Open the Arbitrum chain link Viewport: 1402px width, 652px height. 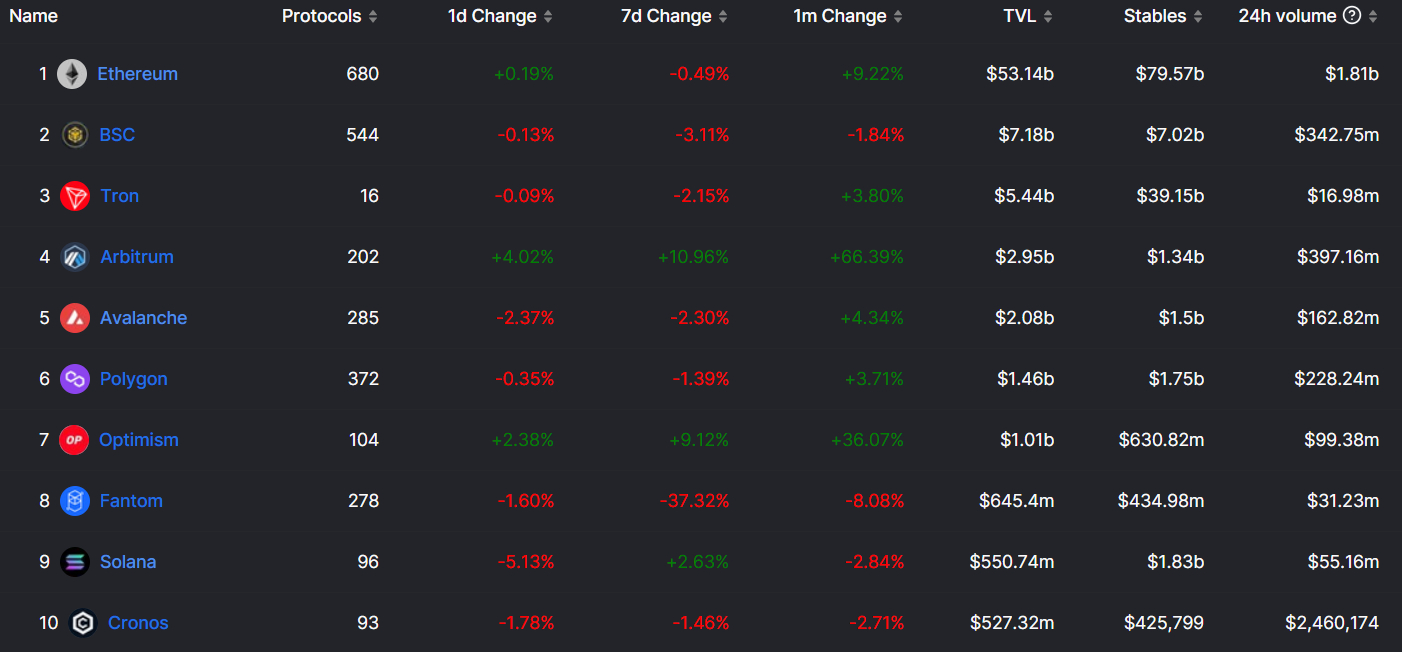click(x=137, y=257)
